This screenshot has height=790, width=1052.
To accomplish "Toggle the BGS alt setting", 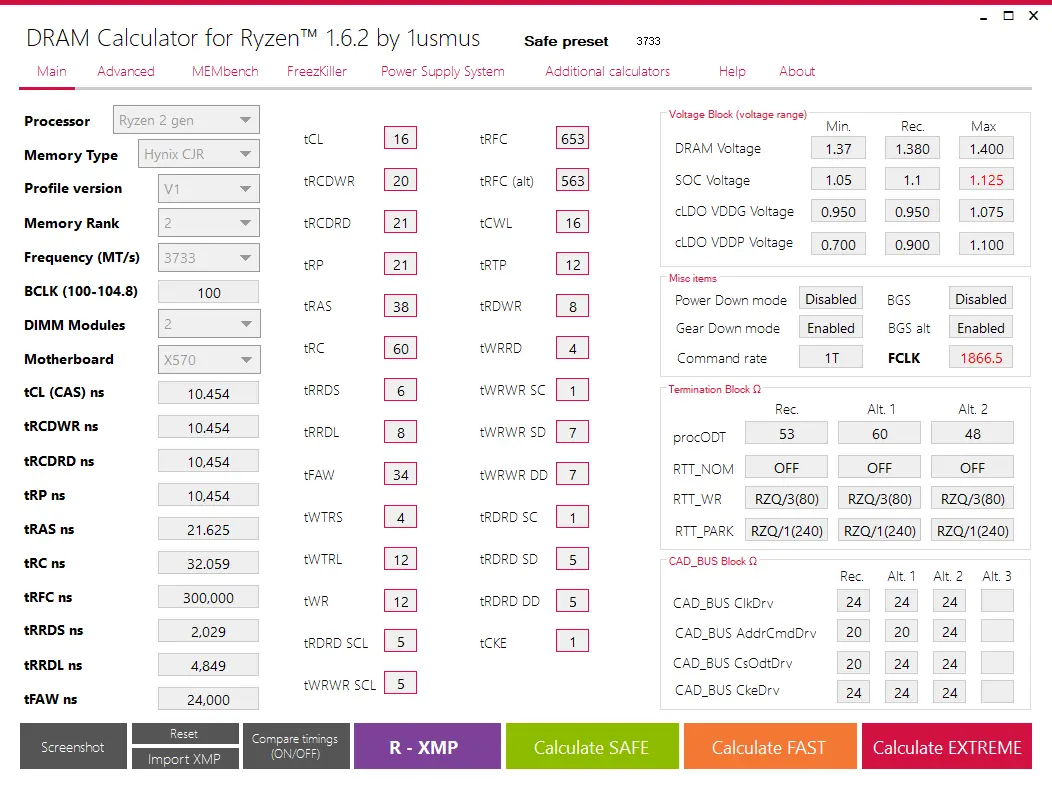I will click(980, 327).
